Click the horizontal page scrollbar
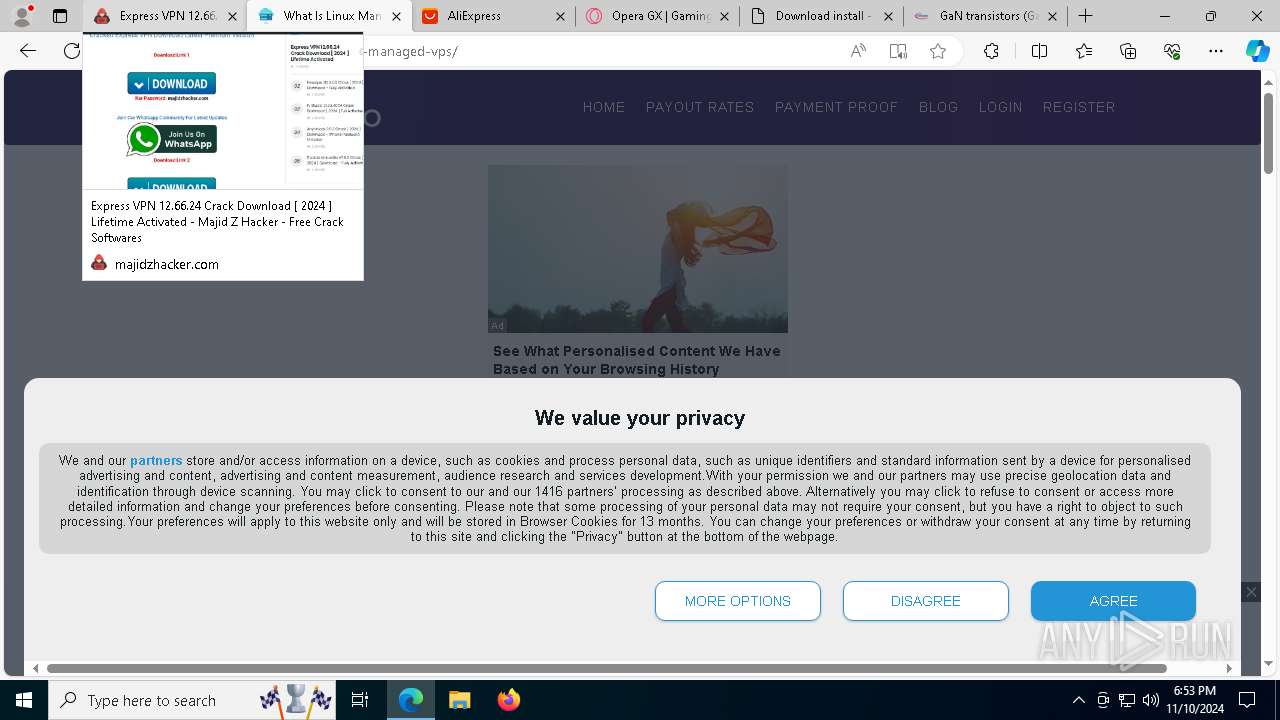Image resolution: width=1280 pixels, height=720 pixels. [x=607, y=668]
